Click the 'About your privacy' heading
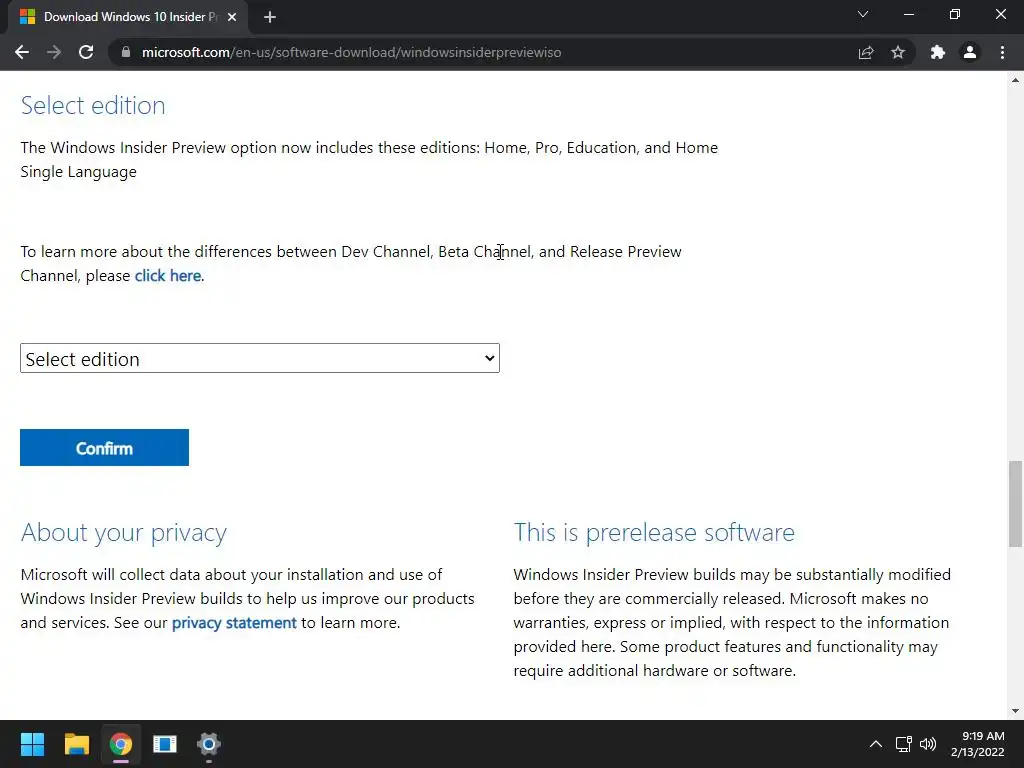The width and height of the screenshot is (1024, 768). pos(123,532)
